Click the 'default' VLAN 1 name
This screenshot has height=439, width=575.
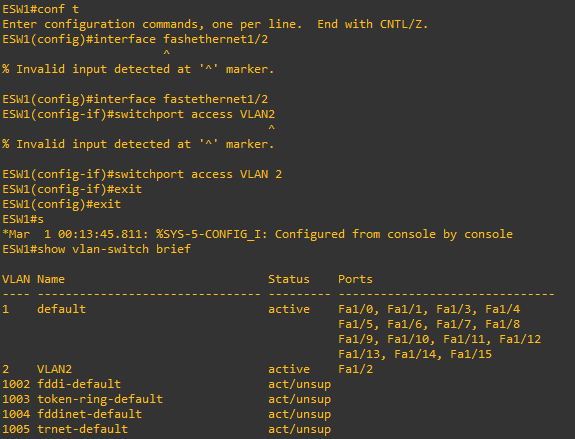point(62,309)
